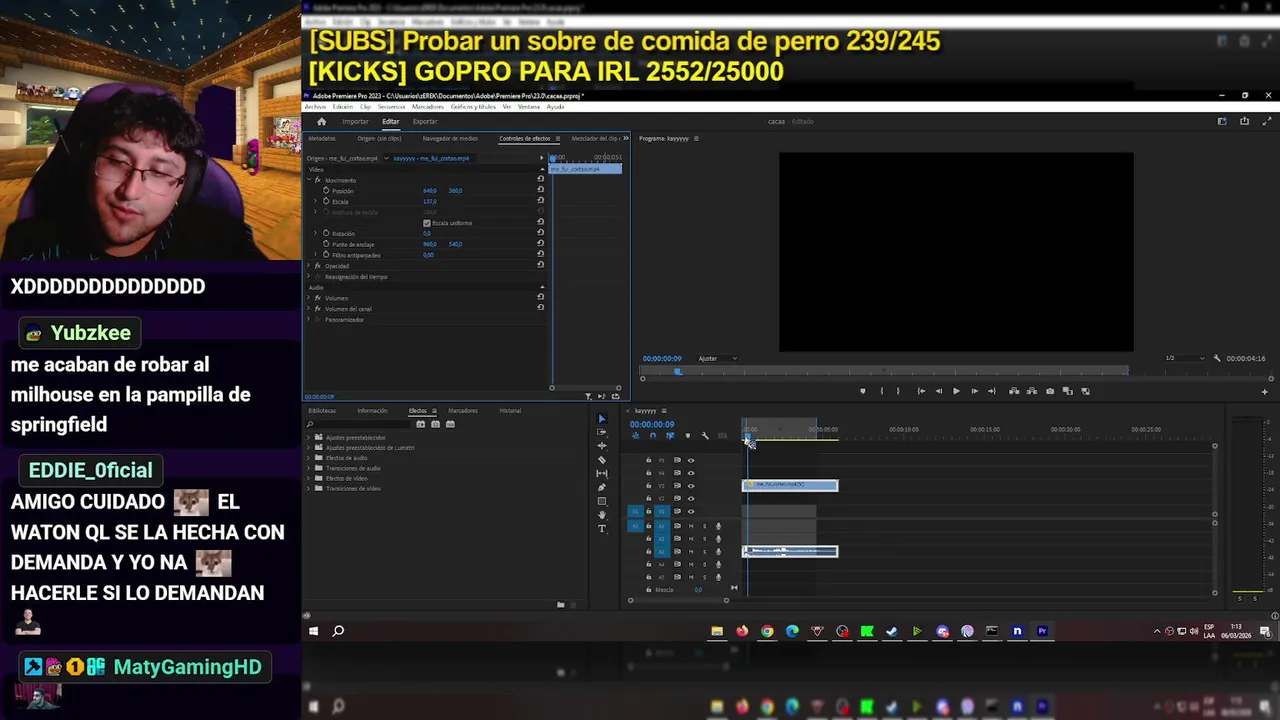Viewport: 1280px width, 720px height.
Task: Toggle the Rotación animation stopwatch
Action: pyautogui.click(x=326, y=233)
